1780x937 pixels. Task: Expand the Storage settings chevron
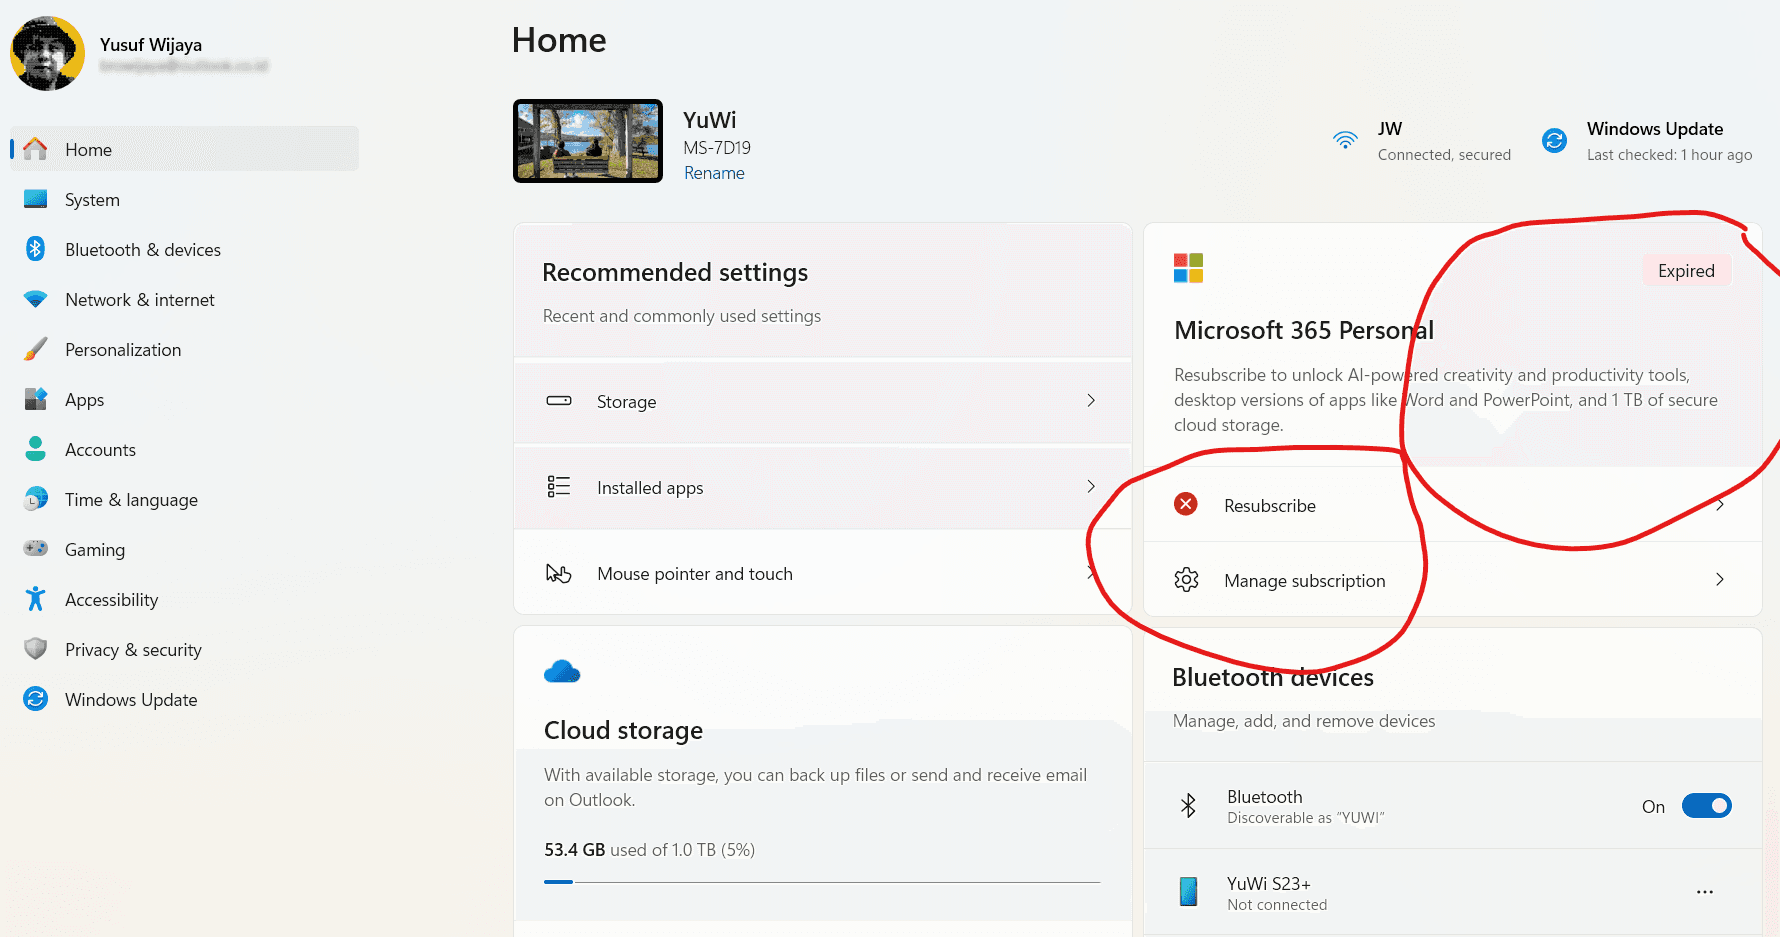tap(1091, 401)
